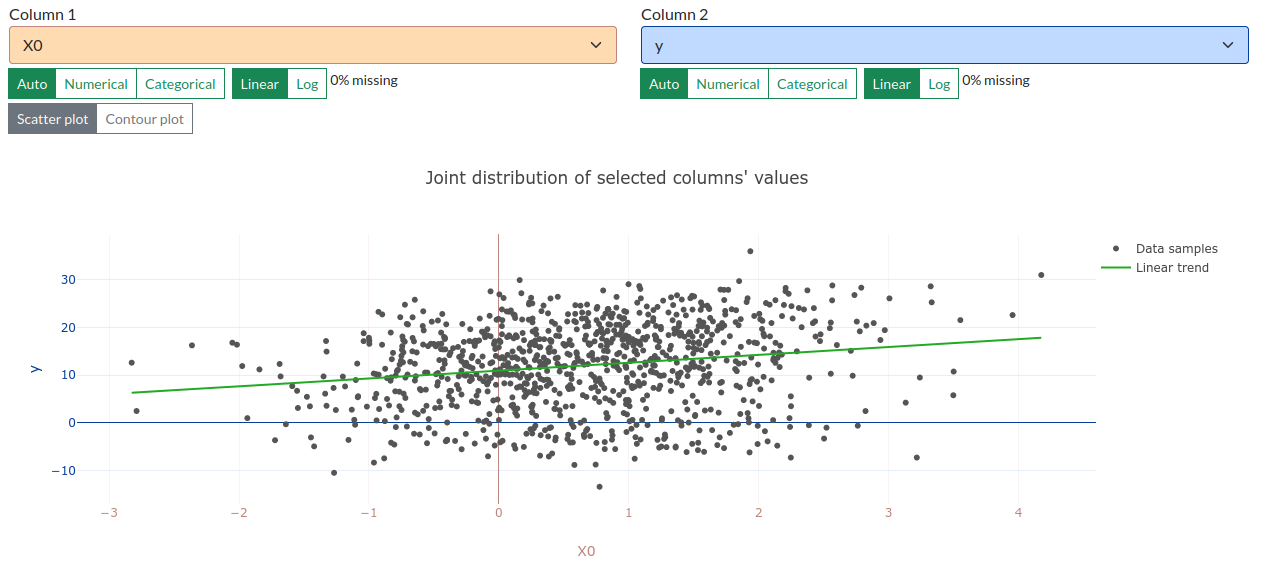Click the Column 2 dropdown chevron arrow

[x=1228, y=45]
